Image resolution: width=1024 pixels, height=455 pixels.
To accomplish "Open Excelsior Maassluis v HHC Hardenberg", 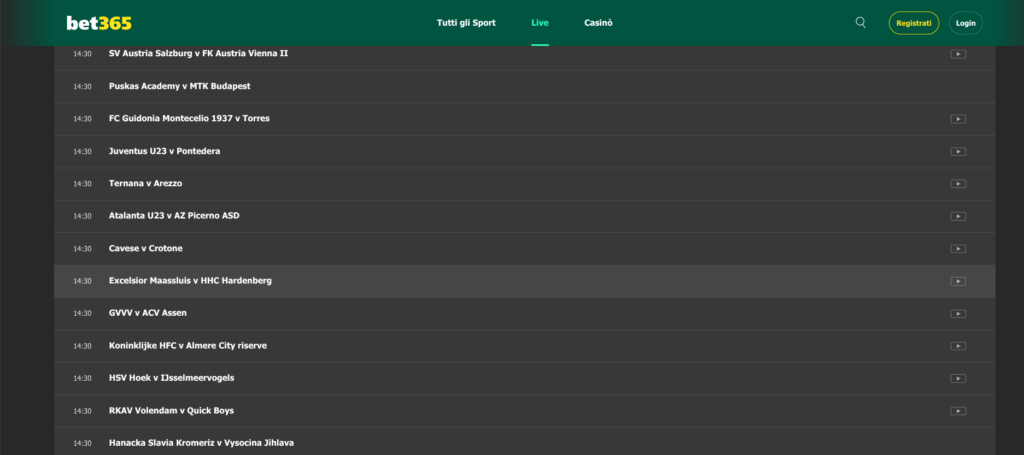I will (190, 281).
